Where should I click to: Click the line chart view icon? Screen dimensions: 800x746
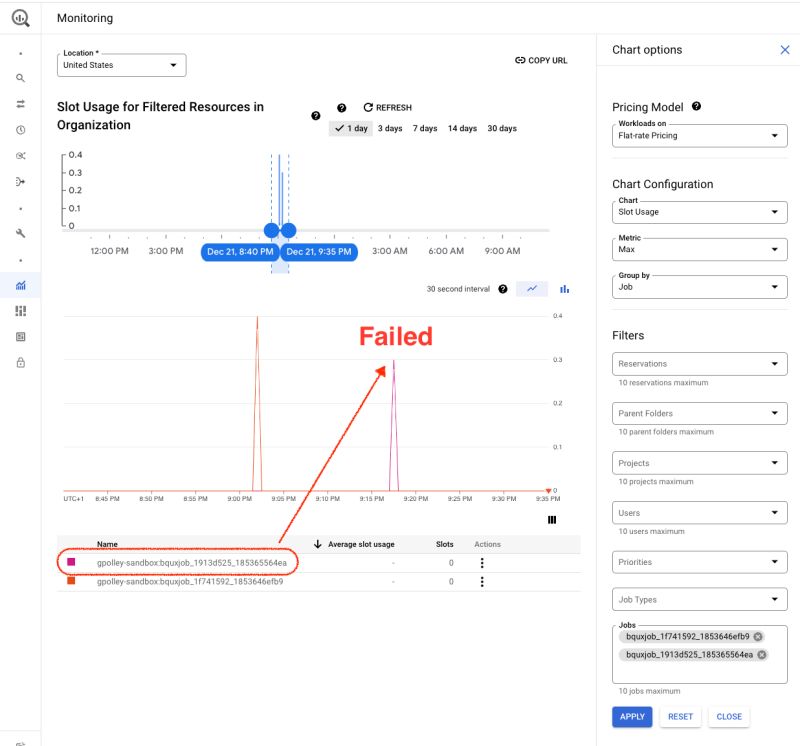pos(532,289)
